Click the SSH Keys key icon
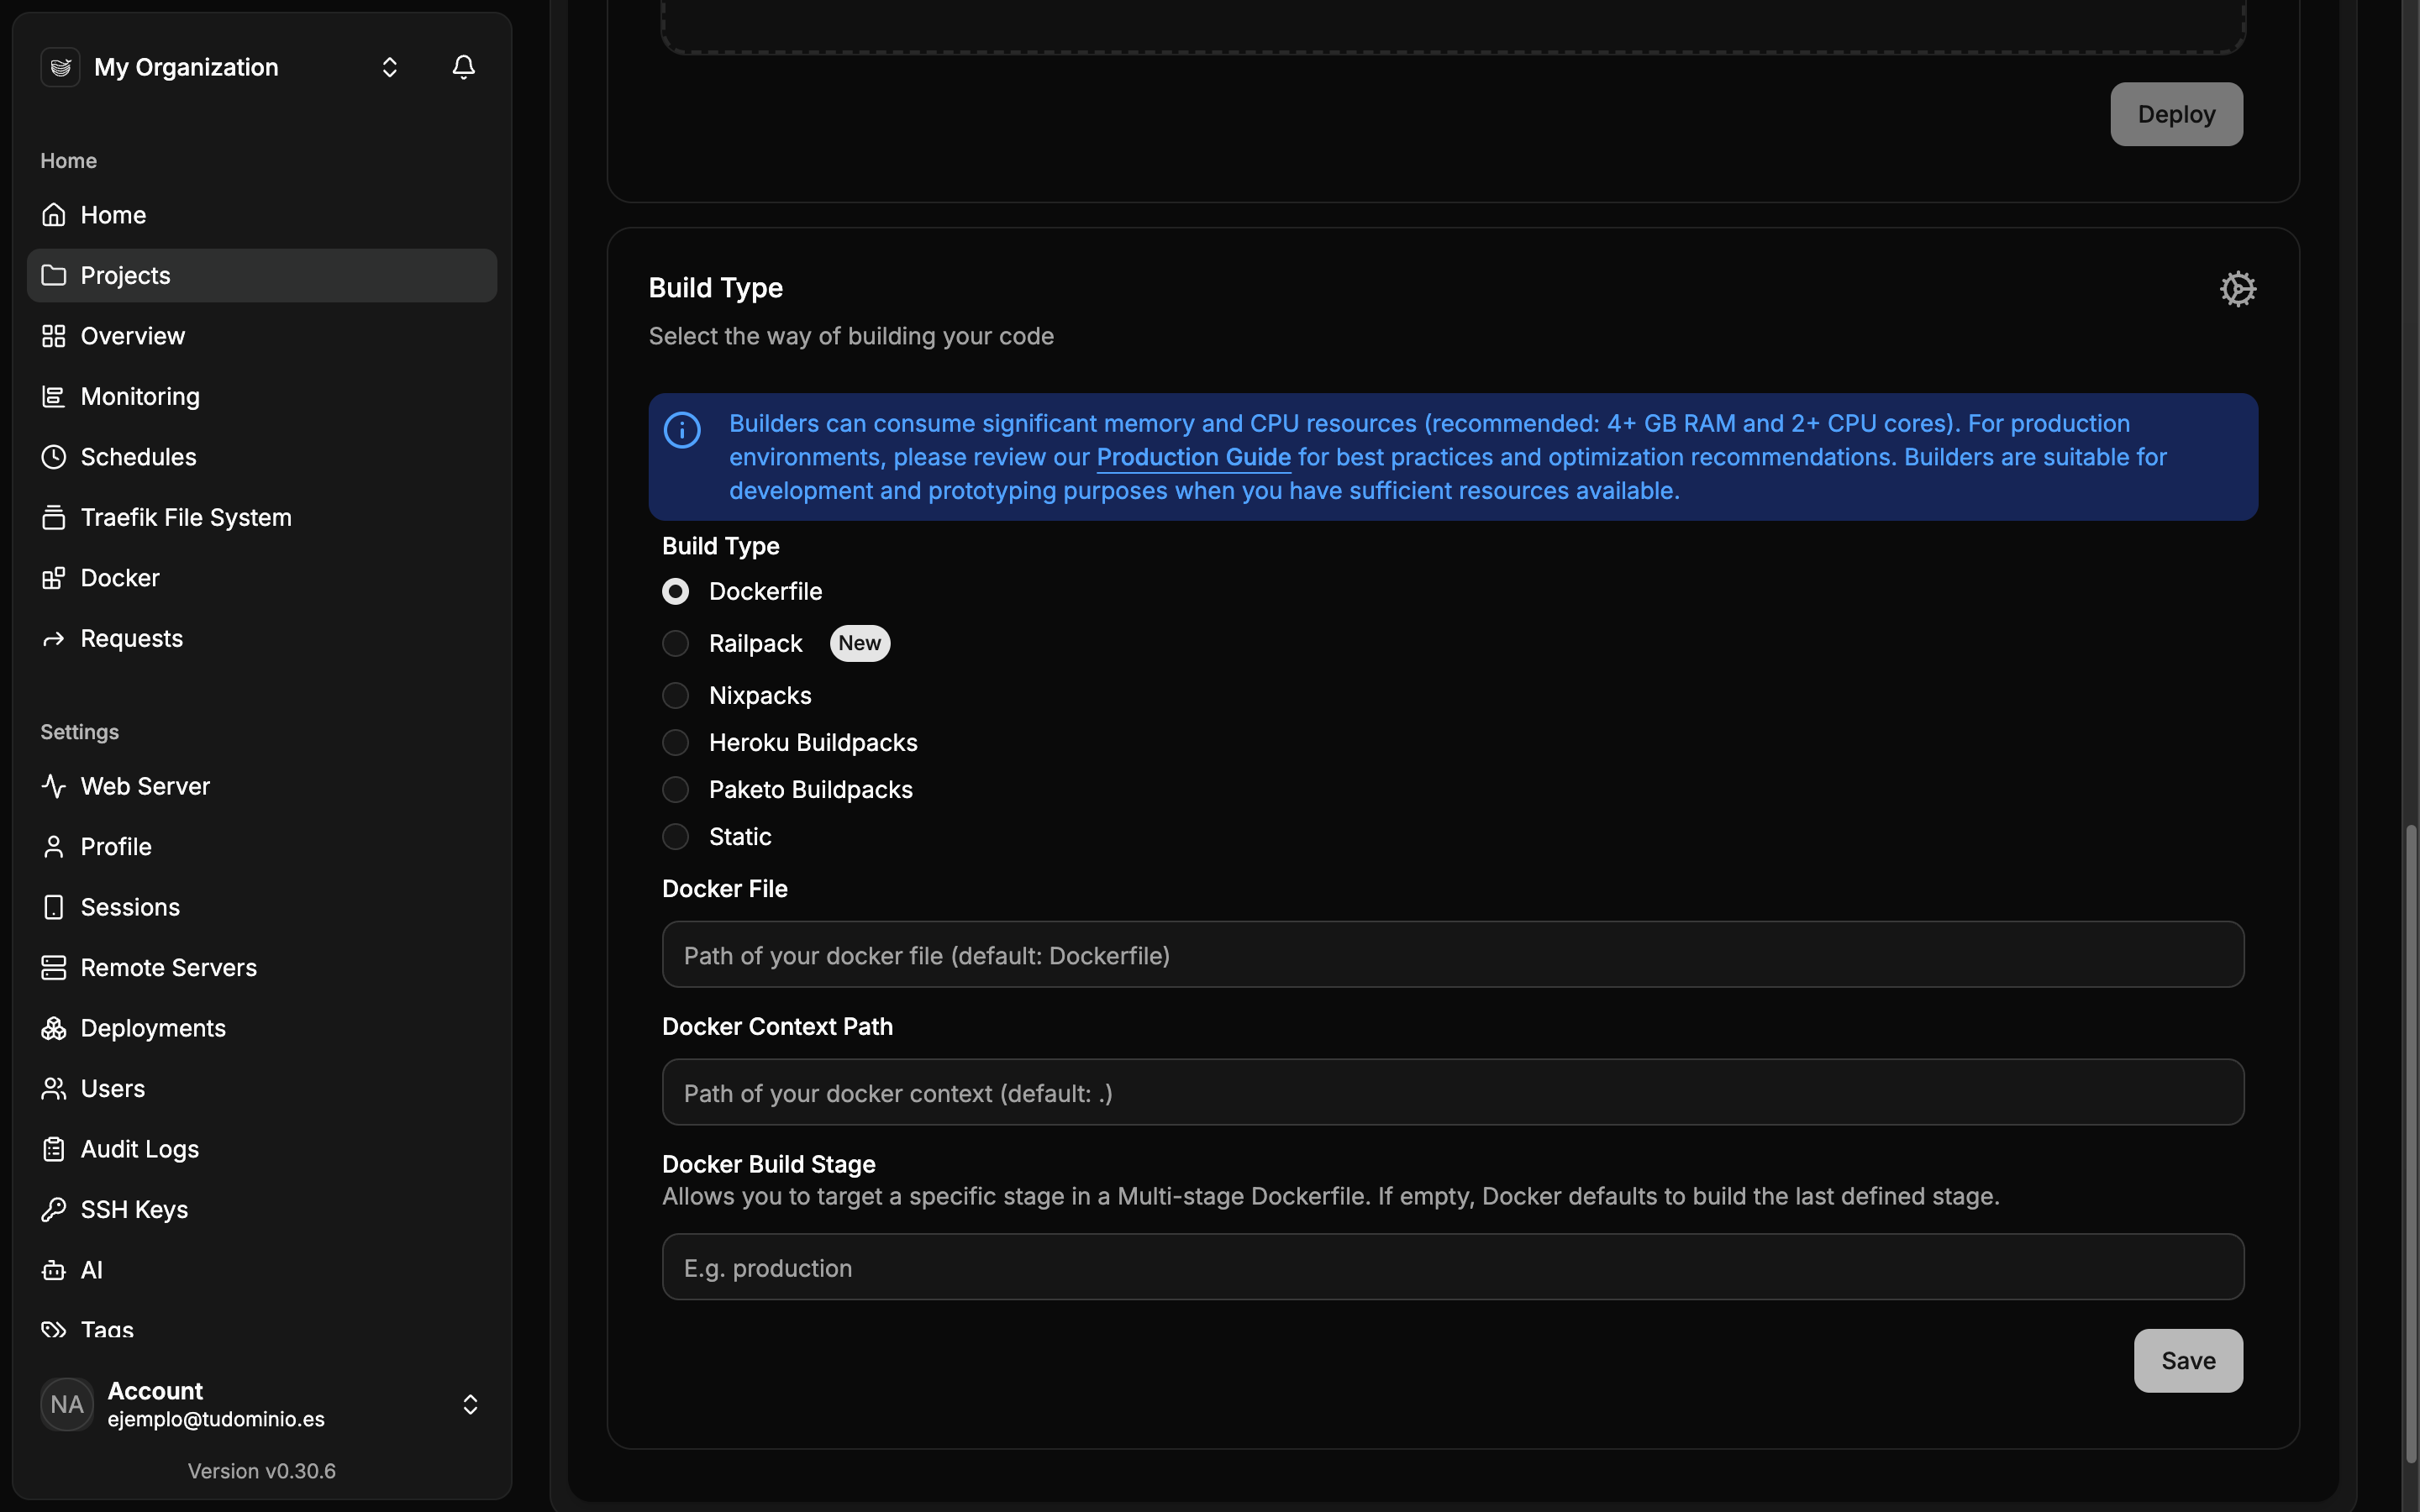The image size is (2420, 1512). [54, 1210]
